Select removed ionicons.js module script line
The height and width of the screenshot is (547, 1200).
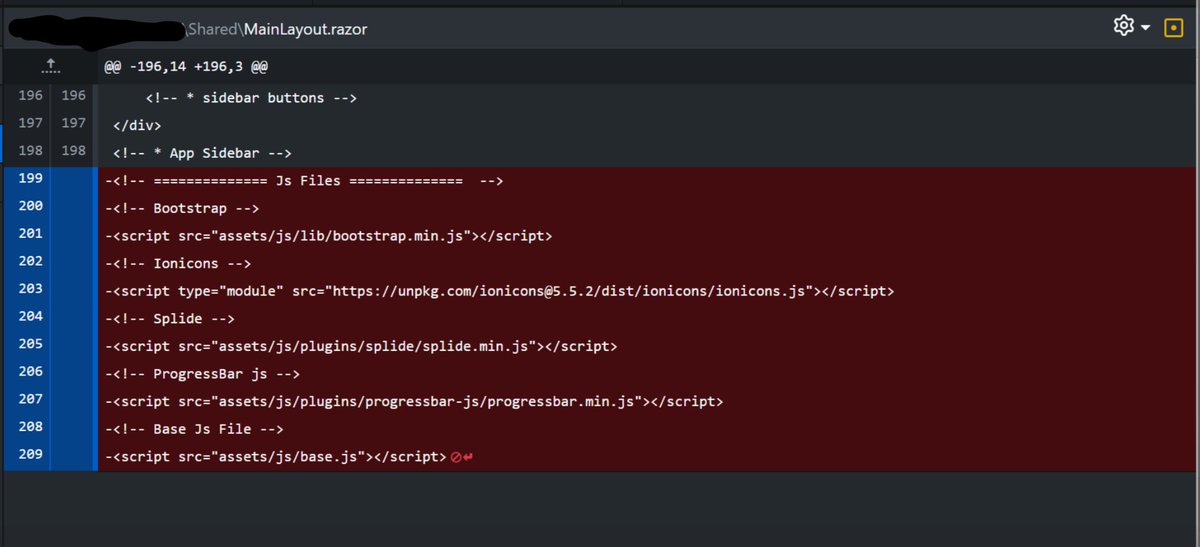(x=499, y=291)
